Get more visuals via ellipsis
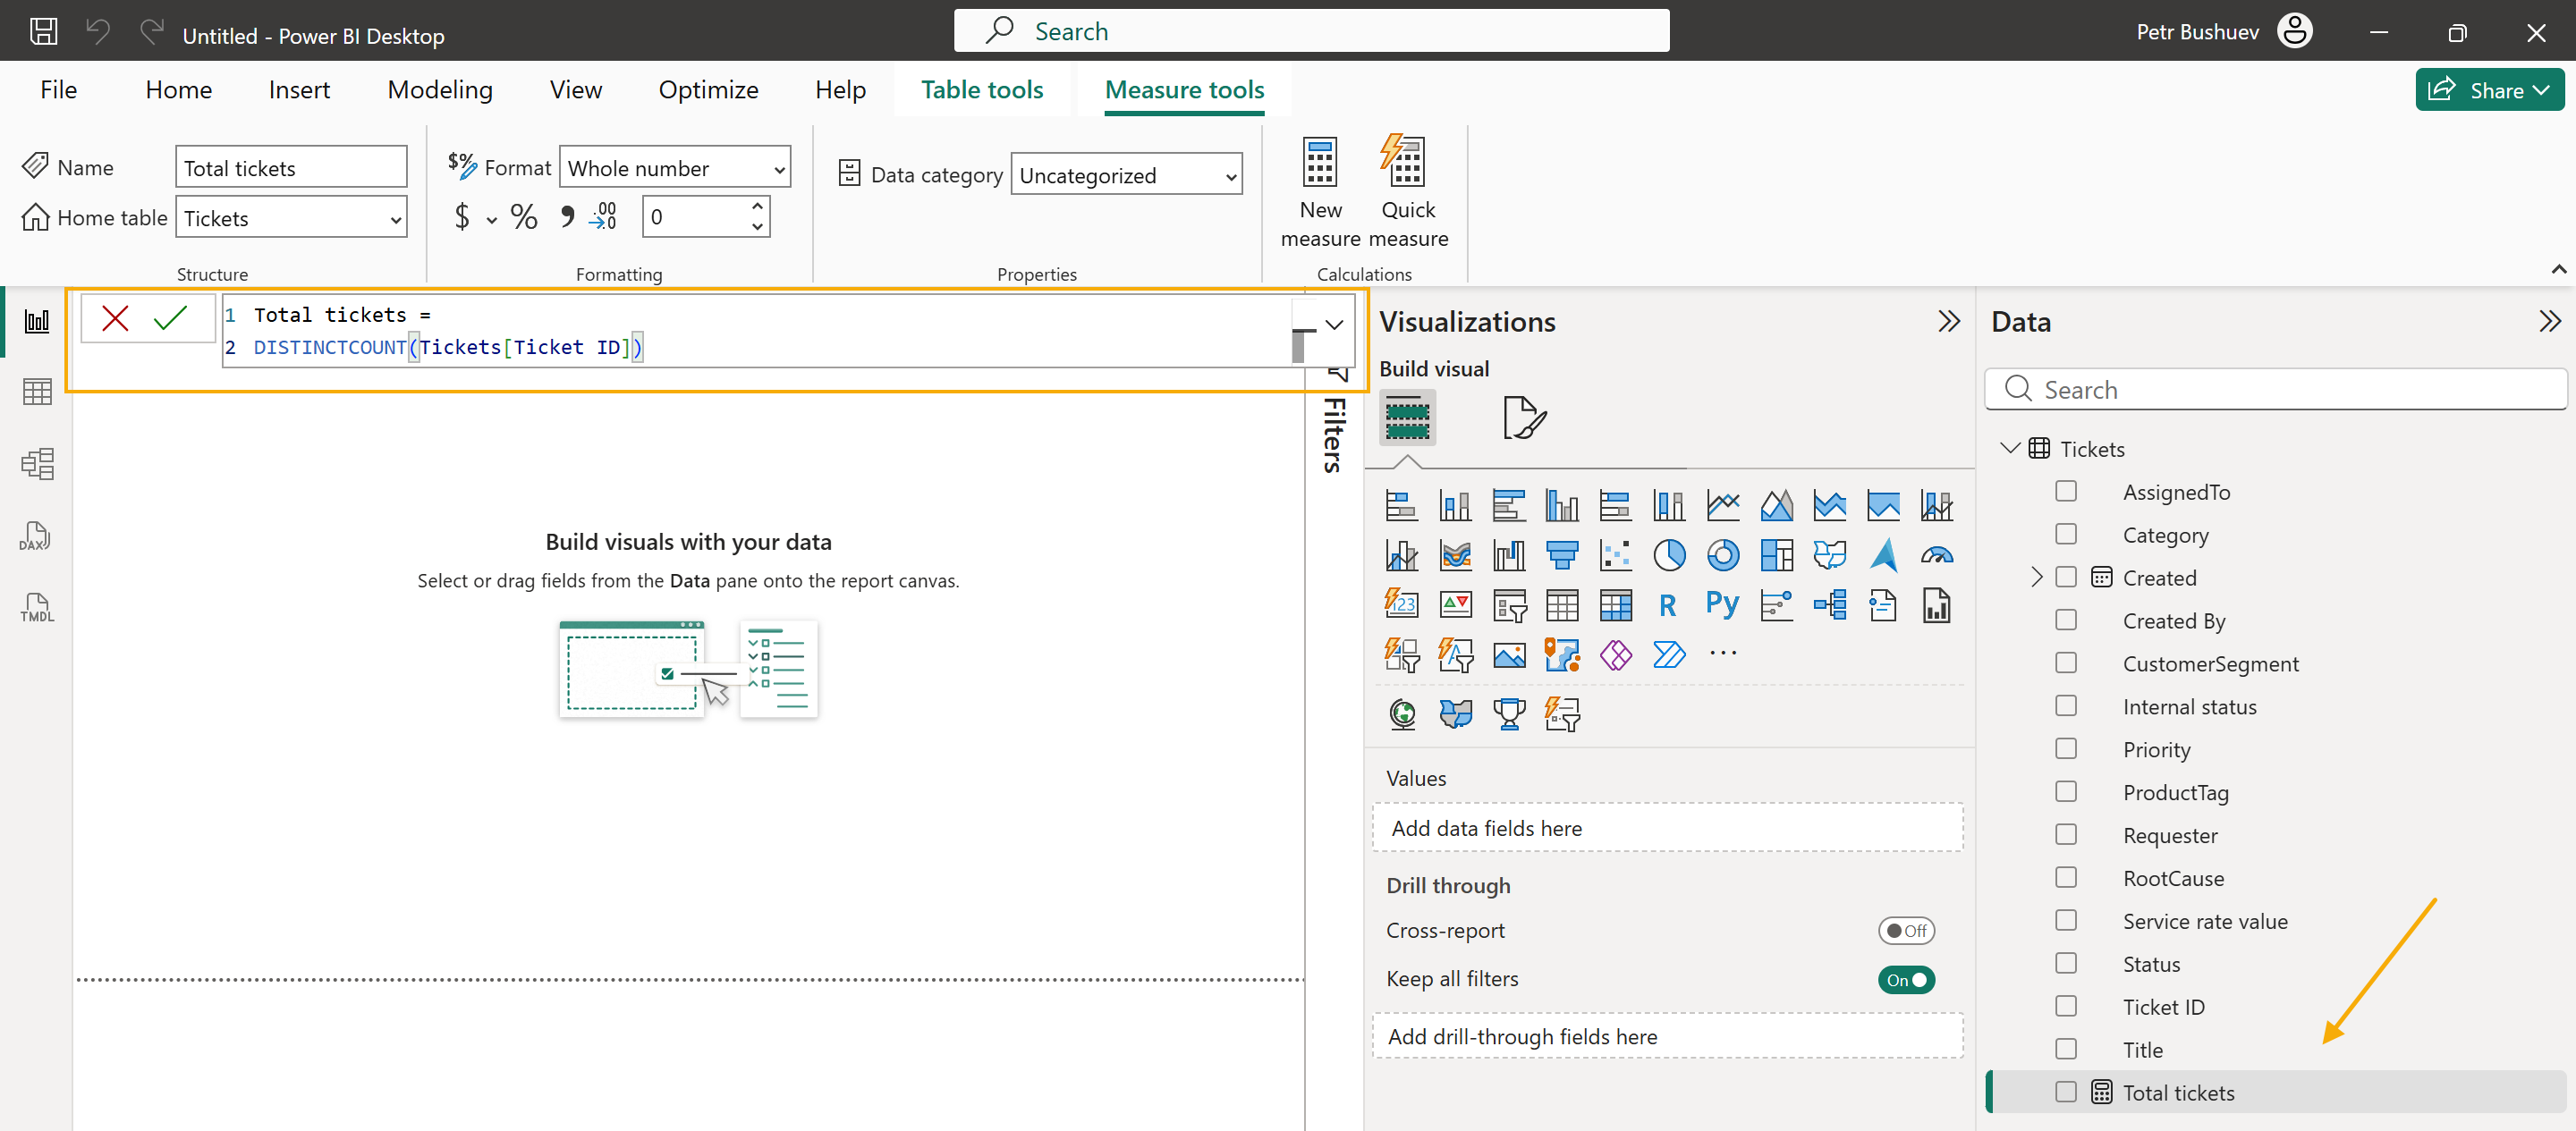This screenshot has height=1131, width=2576. click(x=1722, y=653)
